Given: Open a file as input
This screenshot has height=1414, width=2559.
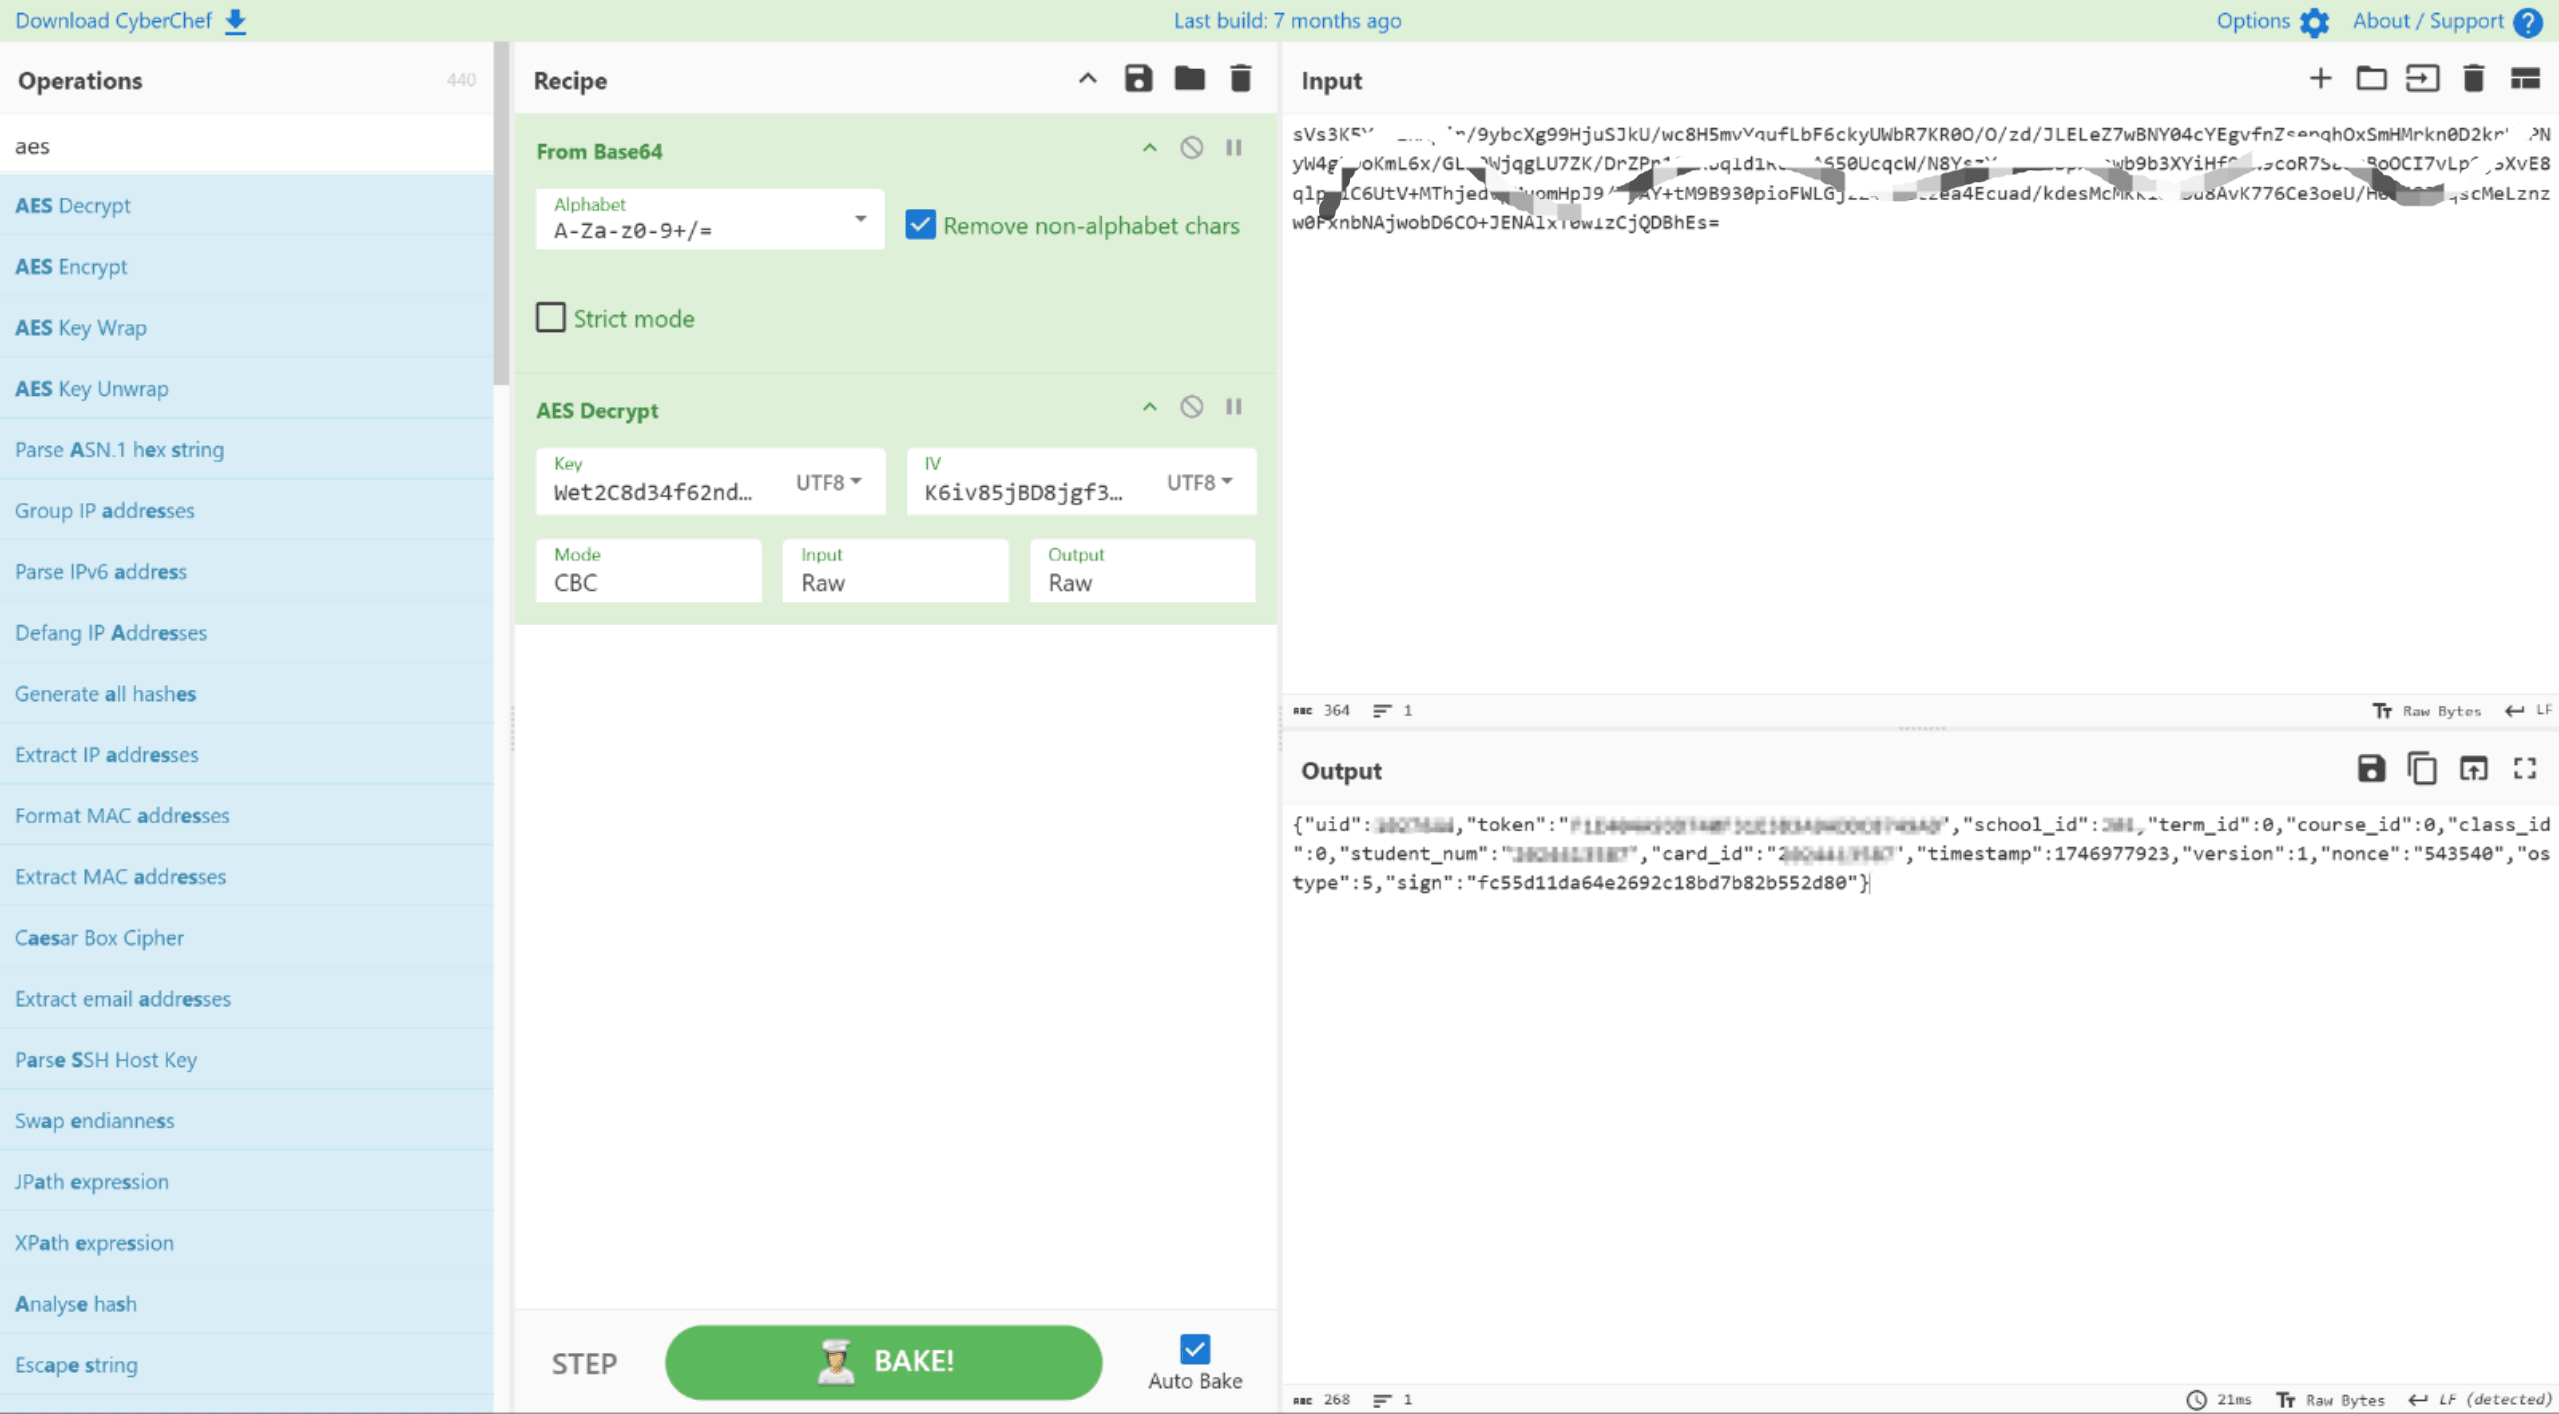Looking at the screenshot, I should pos(2371,78).
